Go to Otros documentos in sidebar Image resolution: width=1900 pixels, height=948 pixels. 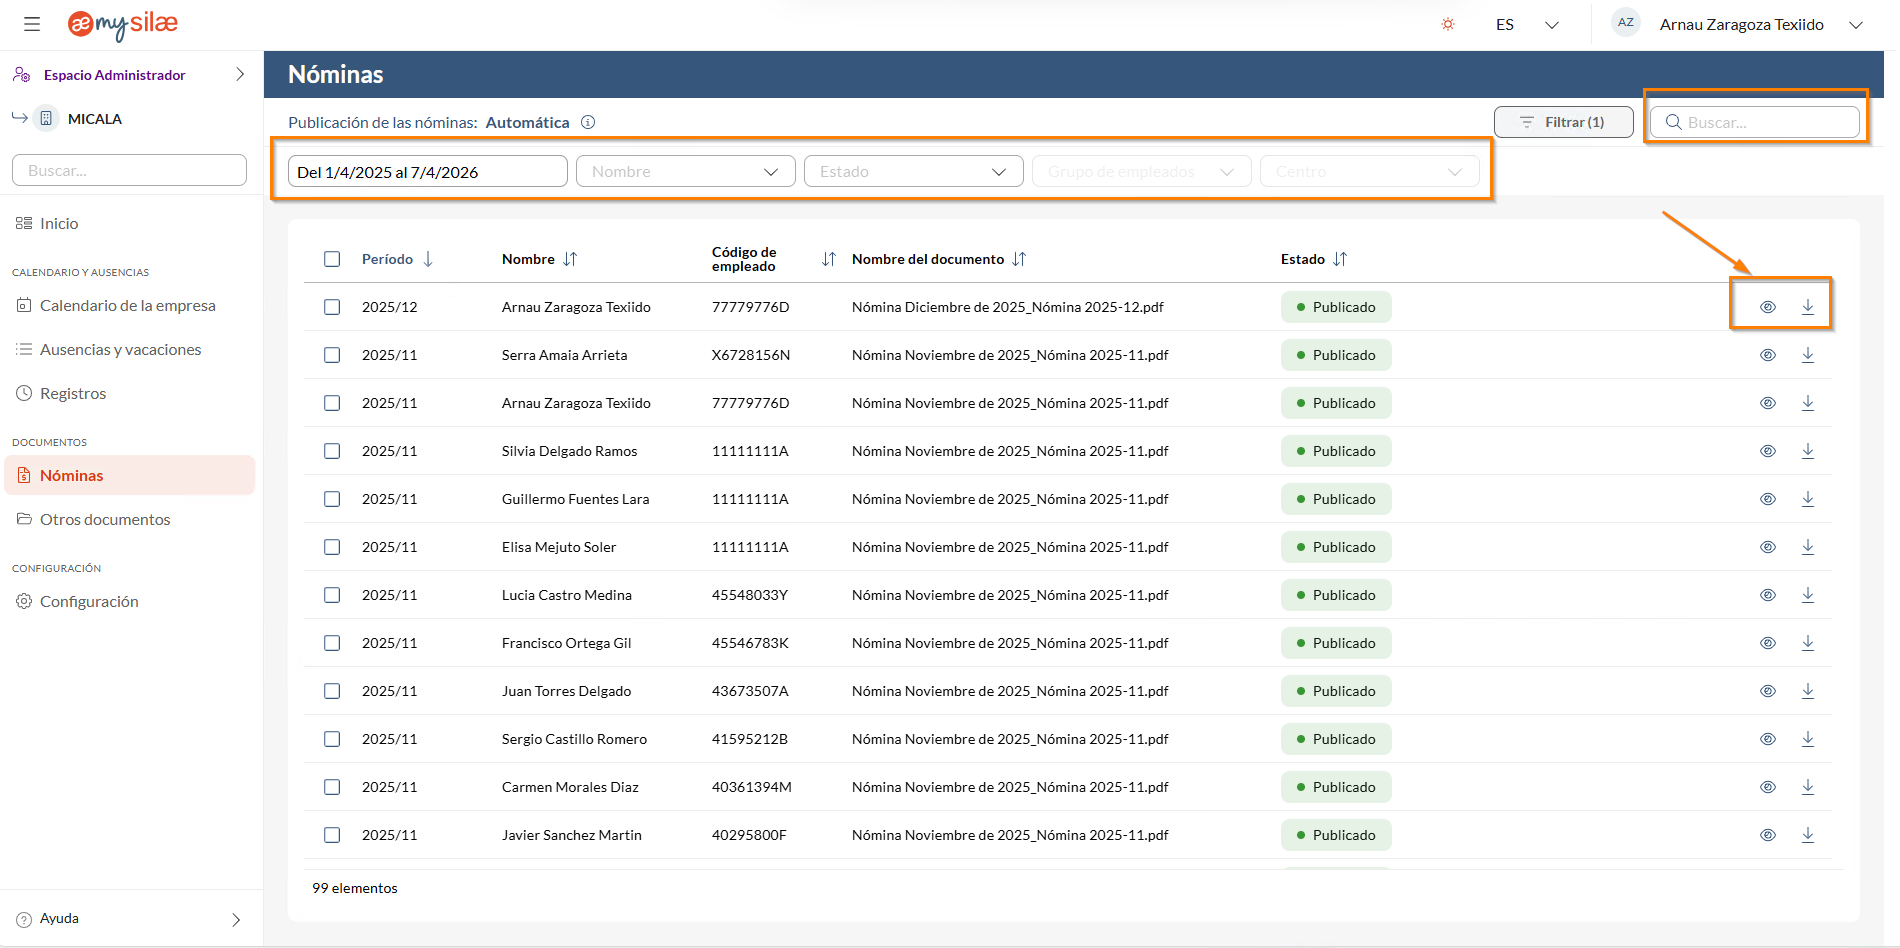(x=105, y=519)
